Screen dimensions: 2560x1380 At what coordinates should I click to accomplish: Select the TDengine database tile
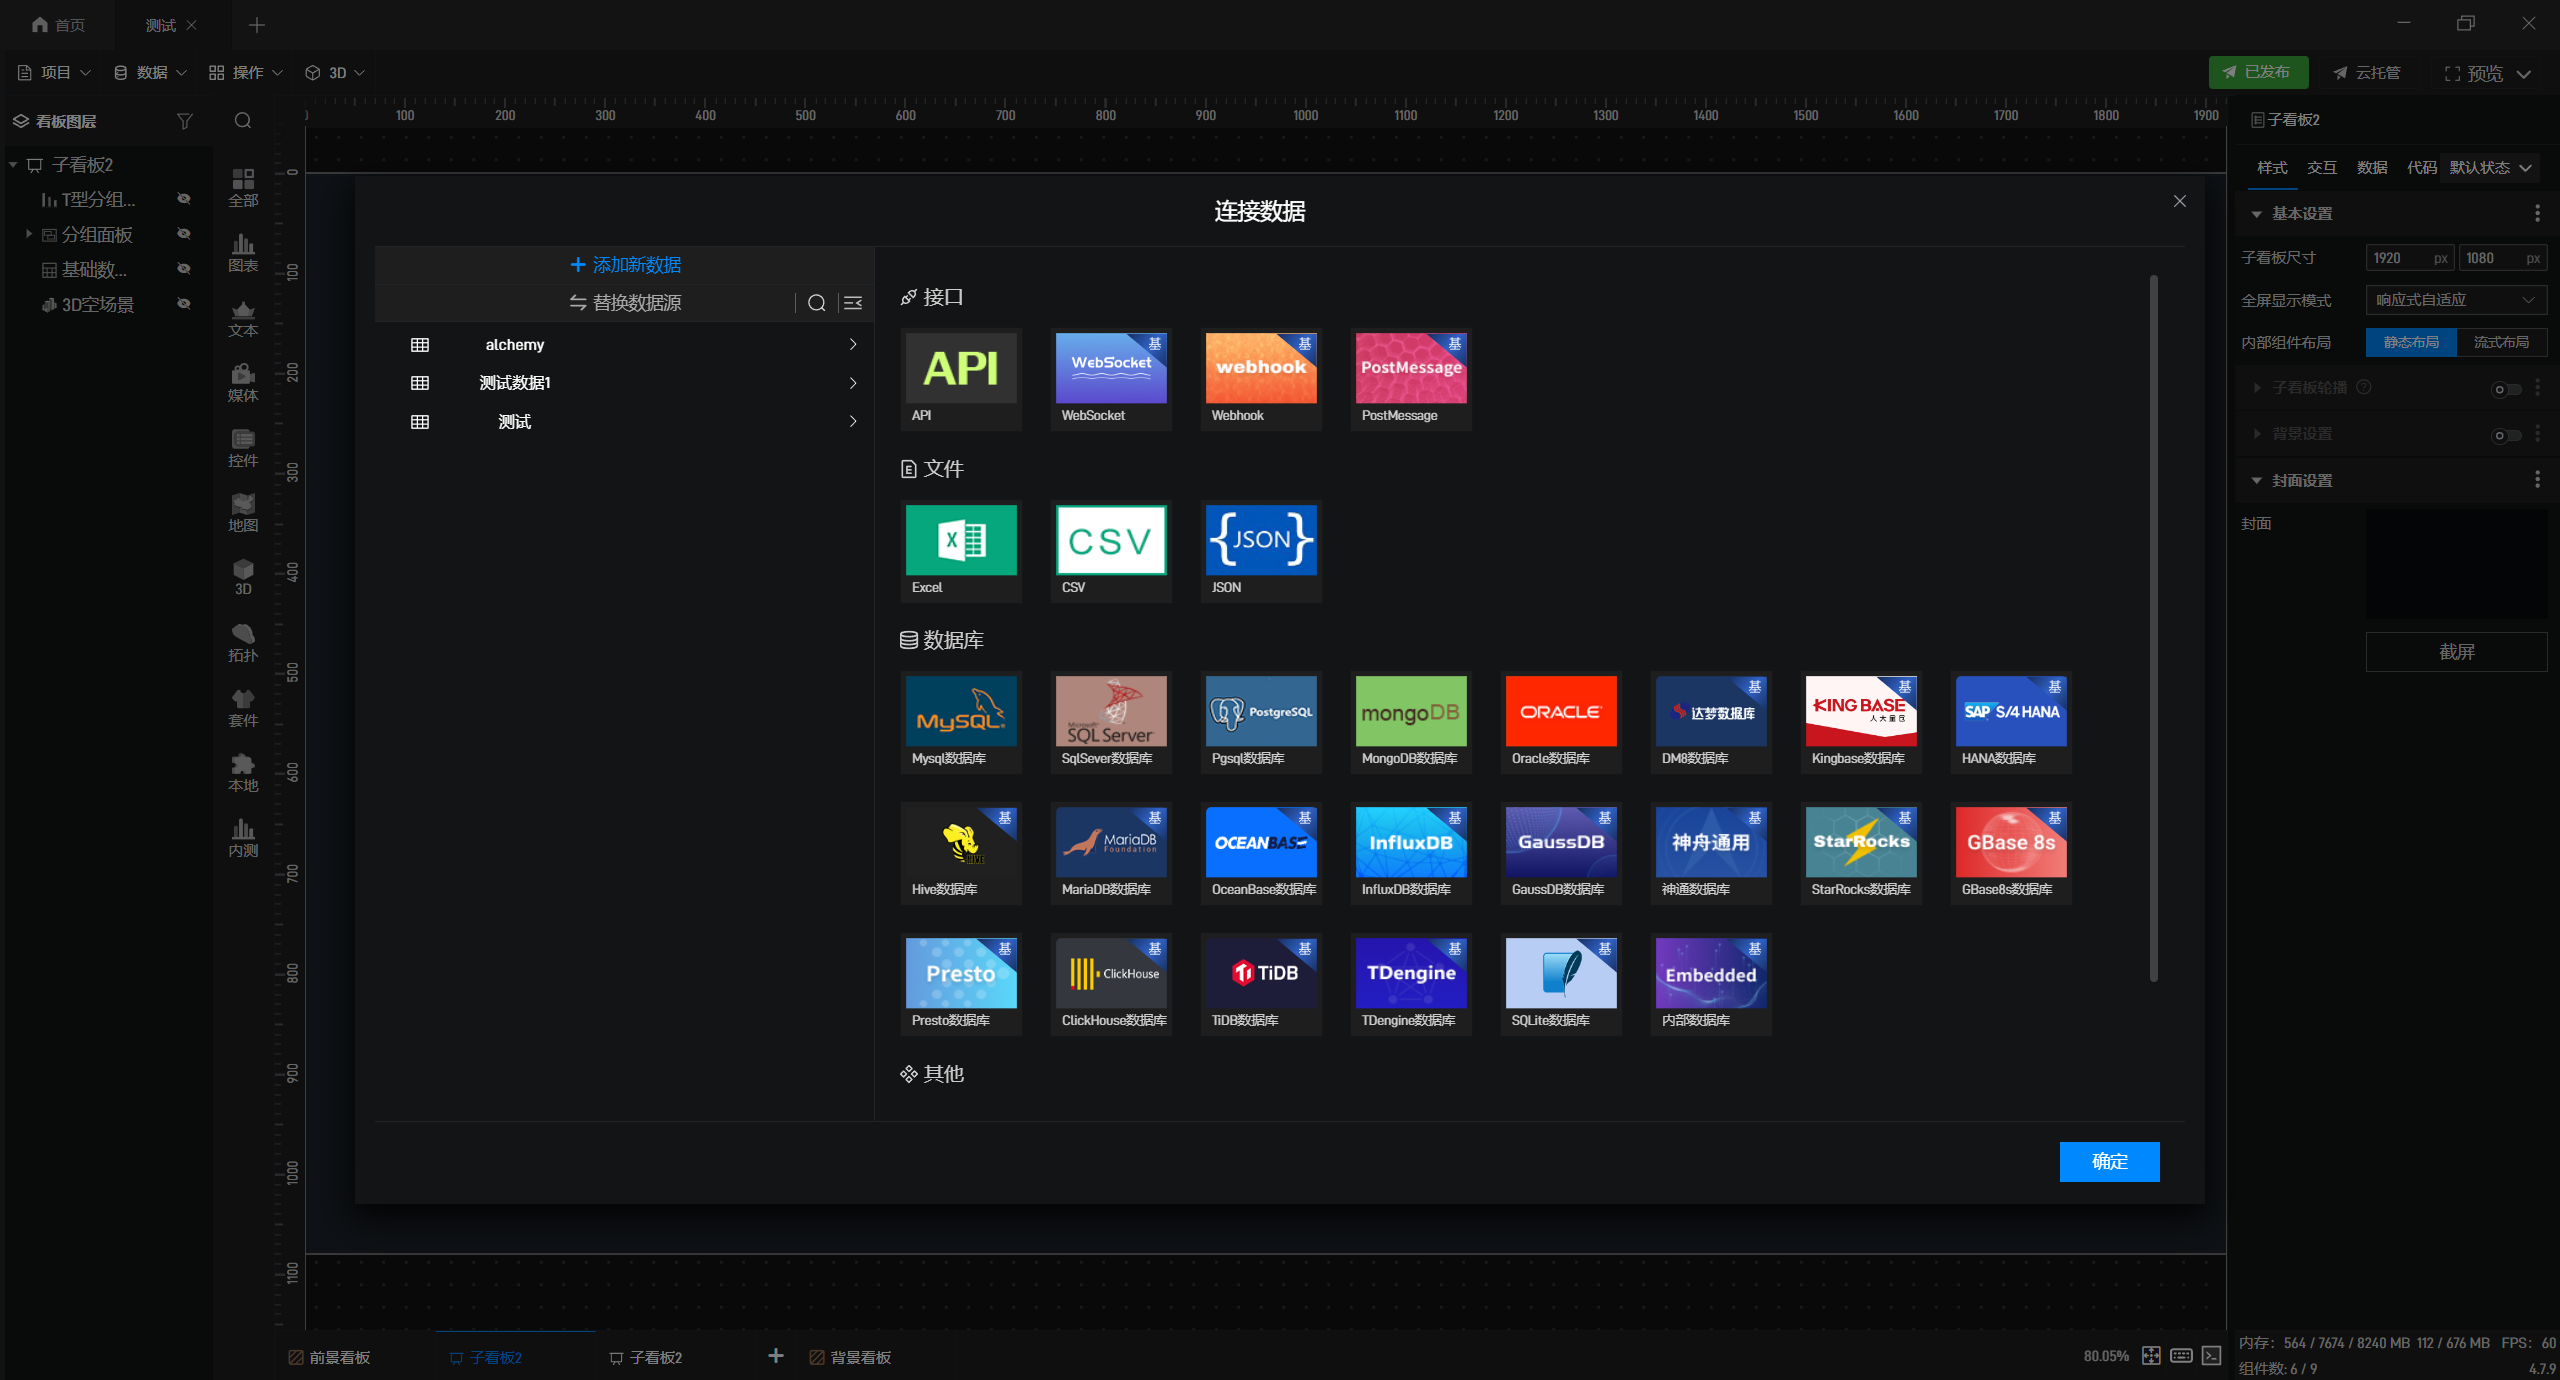click(x=1411, y=984)
